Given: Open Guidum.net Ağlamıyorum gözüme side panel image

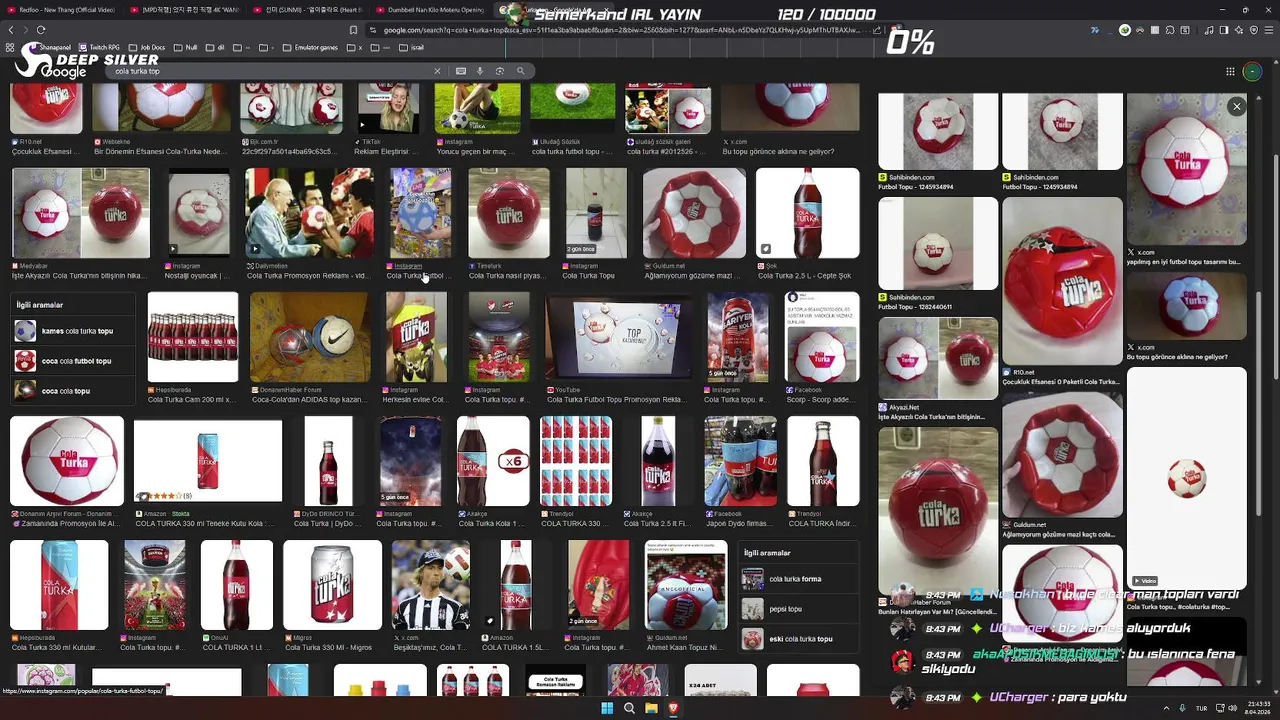Looking at the screenshot, I should point(1062,454).
